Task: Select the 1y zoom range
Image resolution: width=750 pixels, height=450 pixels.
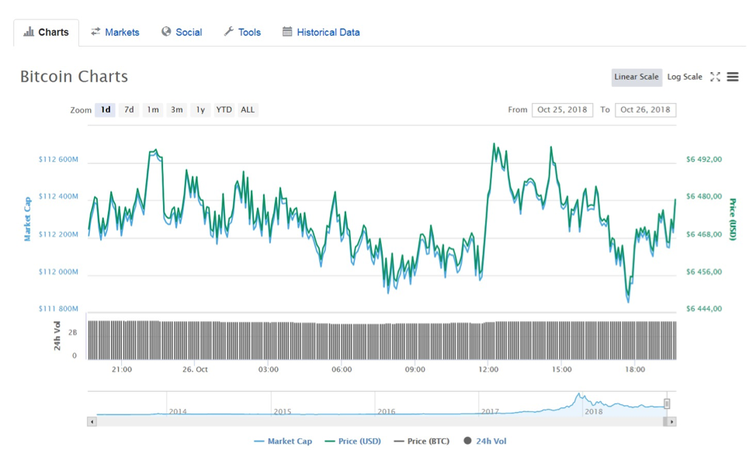Action: (x=200, y=110)
